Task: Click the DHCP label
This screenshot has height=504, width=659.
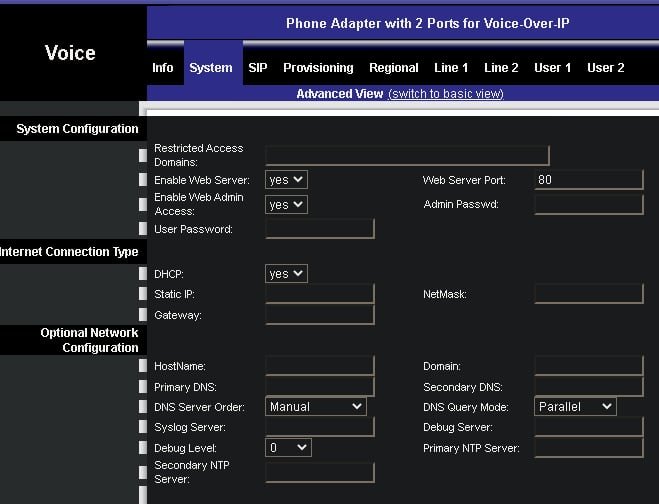Action: pos(169,274)
